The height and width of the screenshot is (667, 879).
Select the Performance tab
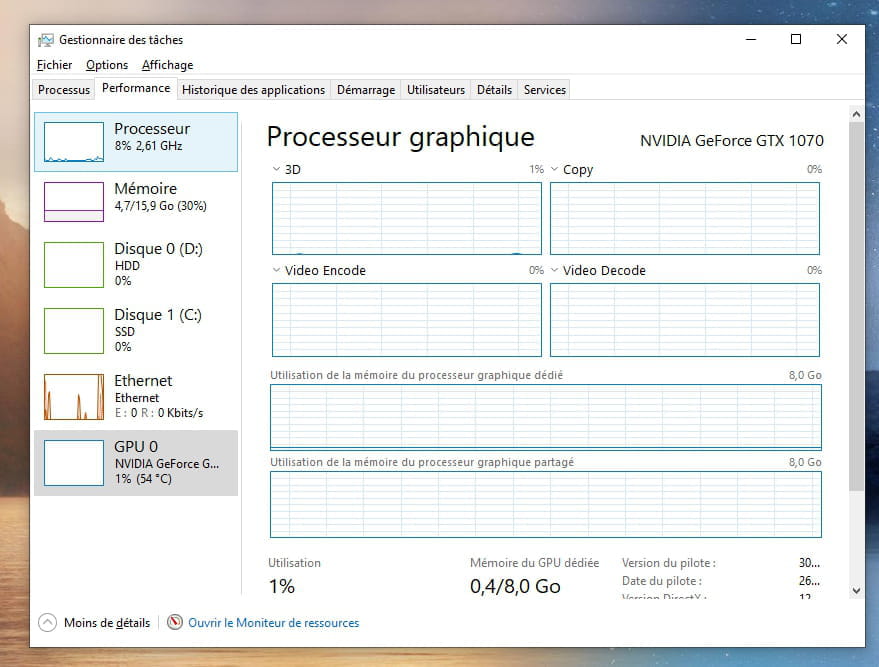pyautogui.click(x=136, y=88)
